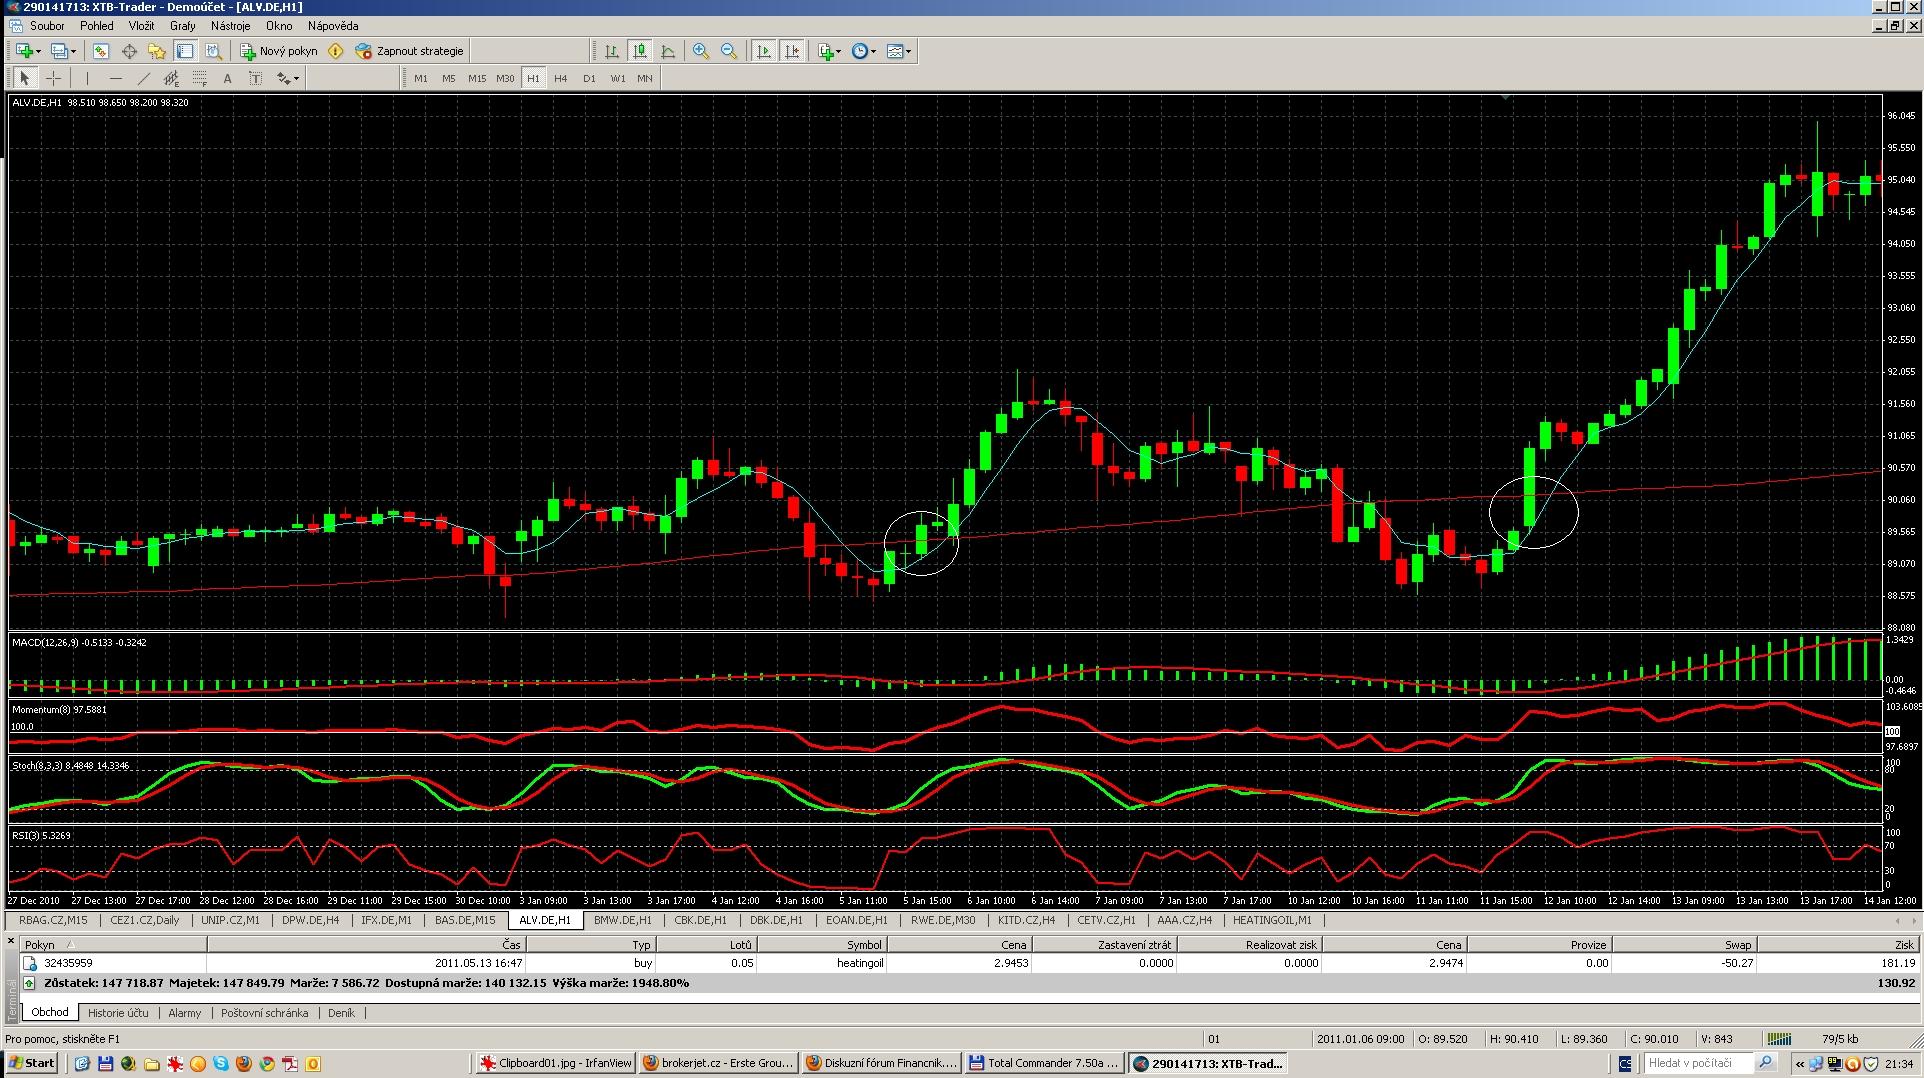The image size is (1924, 1078).
Task: Toggle the chart shift button
Action: [x=792, y=51]
